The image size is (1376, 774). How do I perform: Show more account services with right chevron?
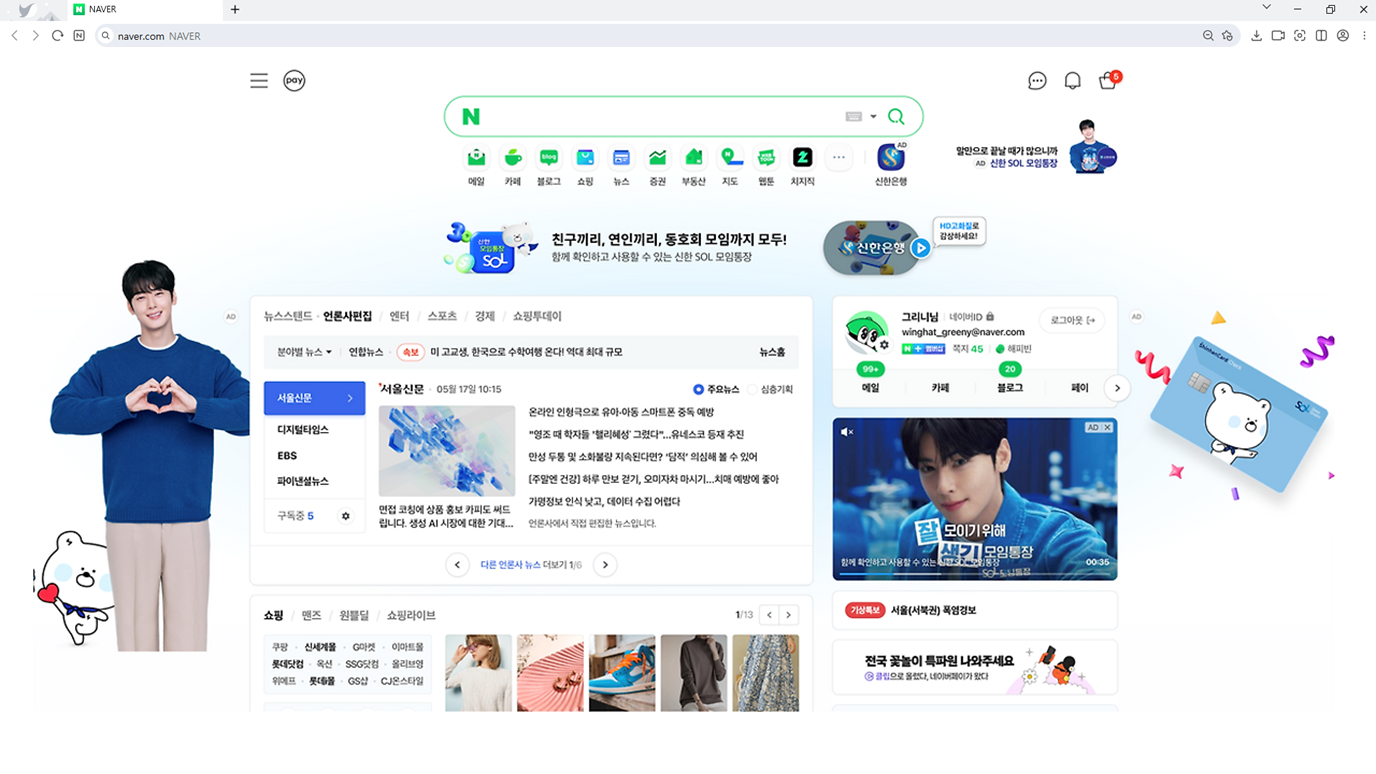[1117, 388]
